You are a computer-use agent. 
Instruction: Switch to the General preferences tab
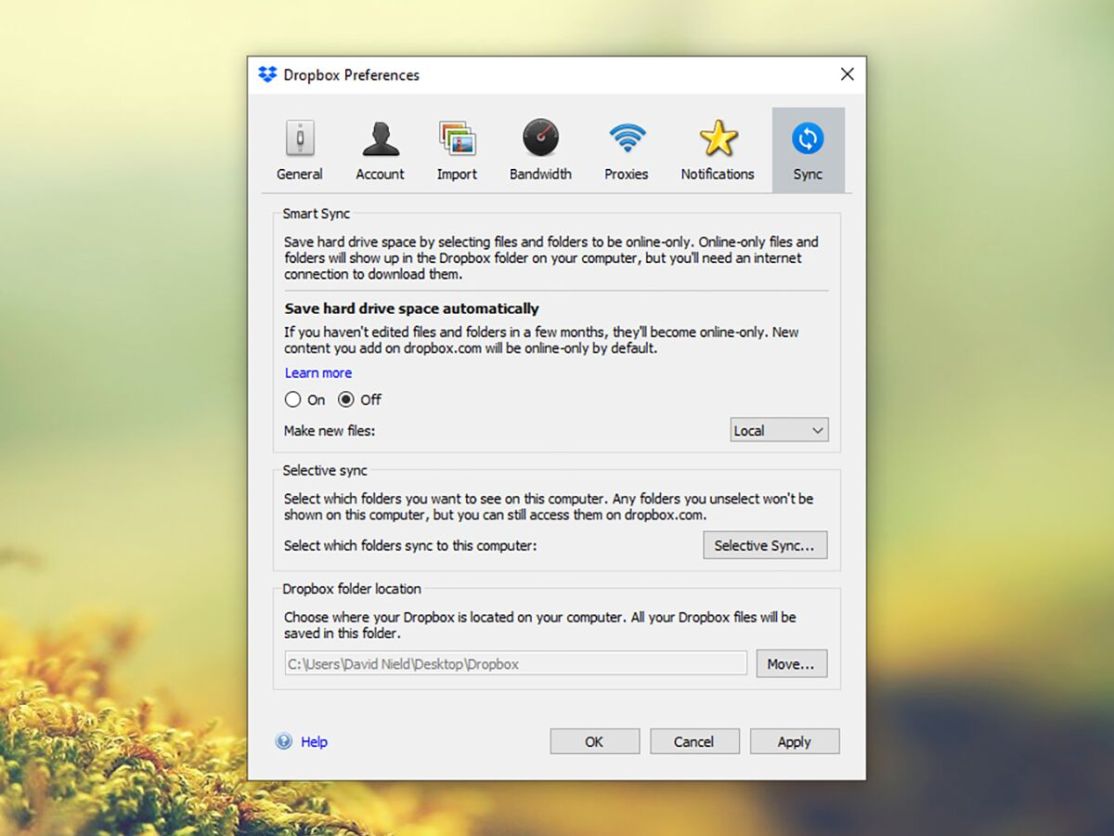(x=299, y=150)
